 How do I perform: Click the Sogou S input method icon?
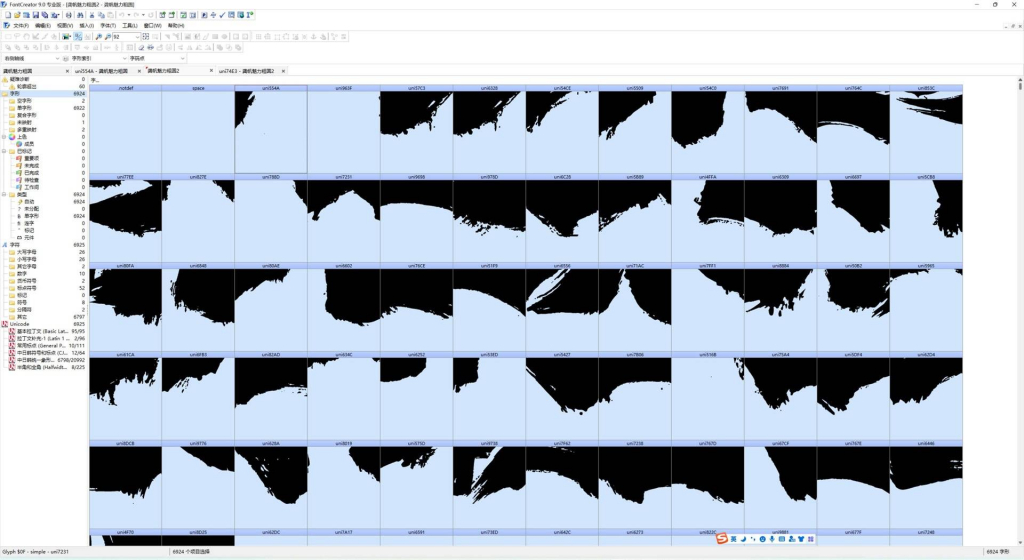point(722,538)
